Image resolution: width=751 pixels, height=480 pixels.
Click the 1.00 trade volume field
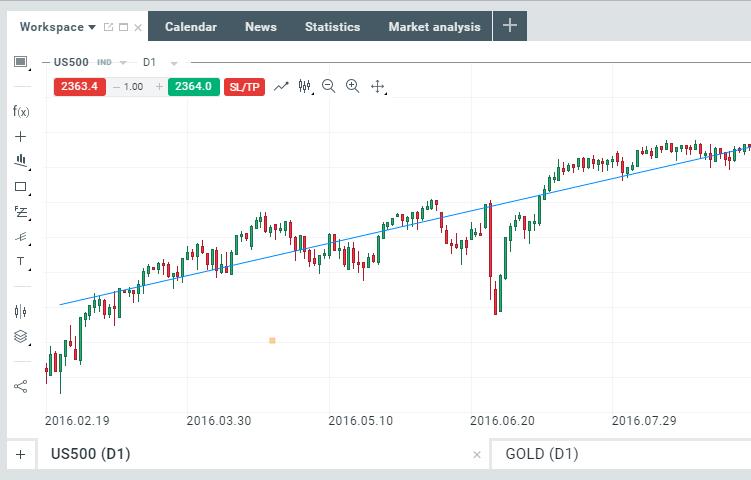coord(133,87)
